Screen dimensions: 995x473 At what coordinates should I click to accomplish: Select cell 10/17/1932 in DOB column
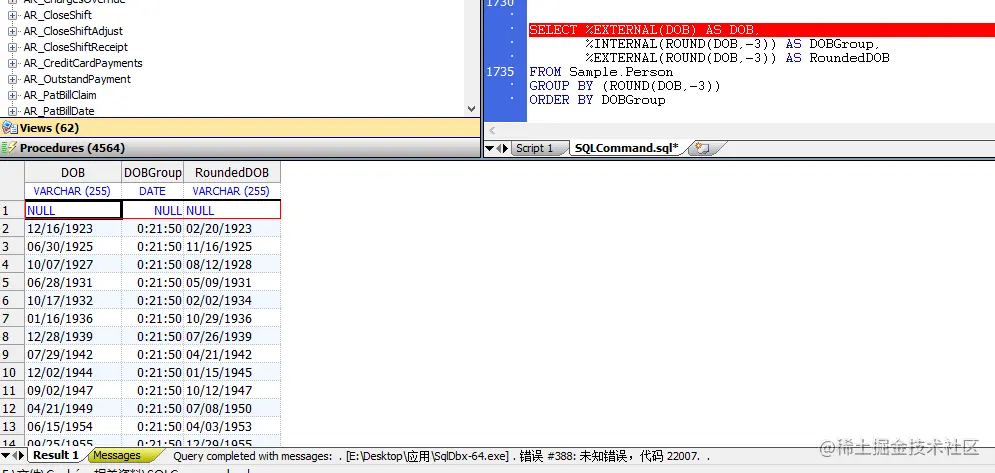[x=73, y=300]
